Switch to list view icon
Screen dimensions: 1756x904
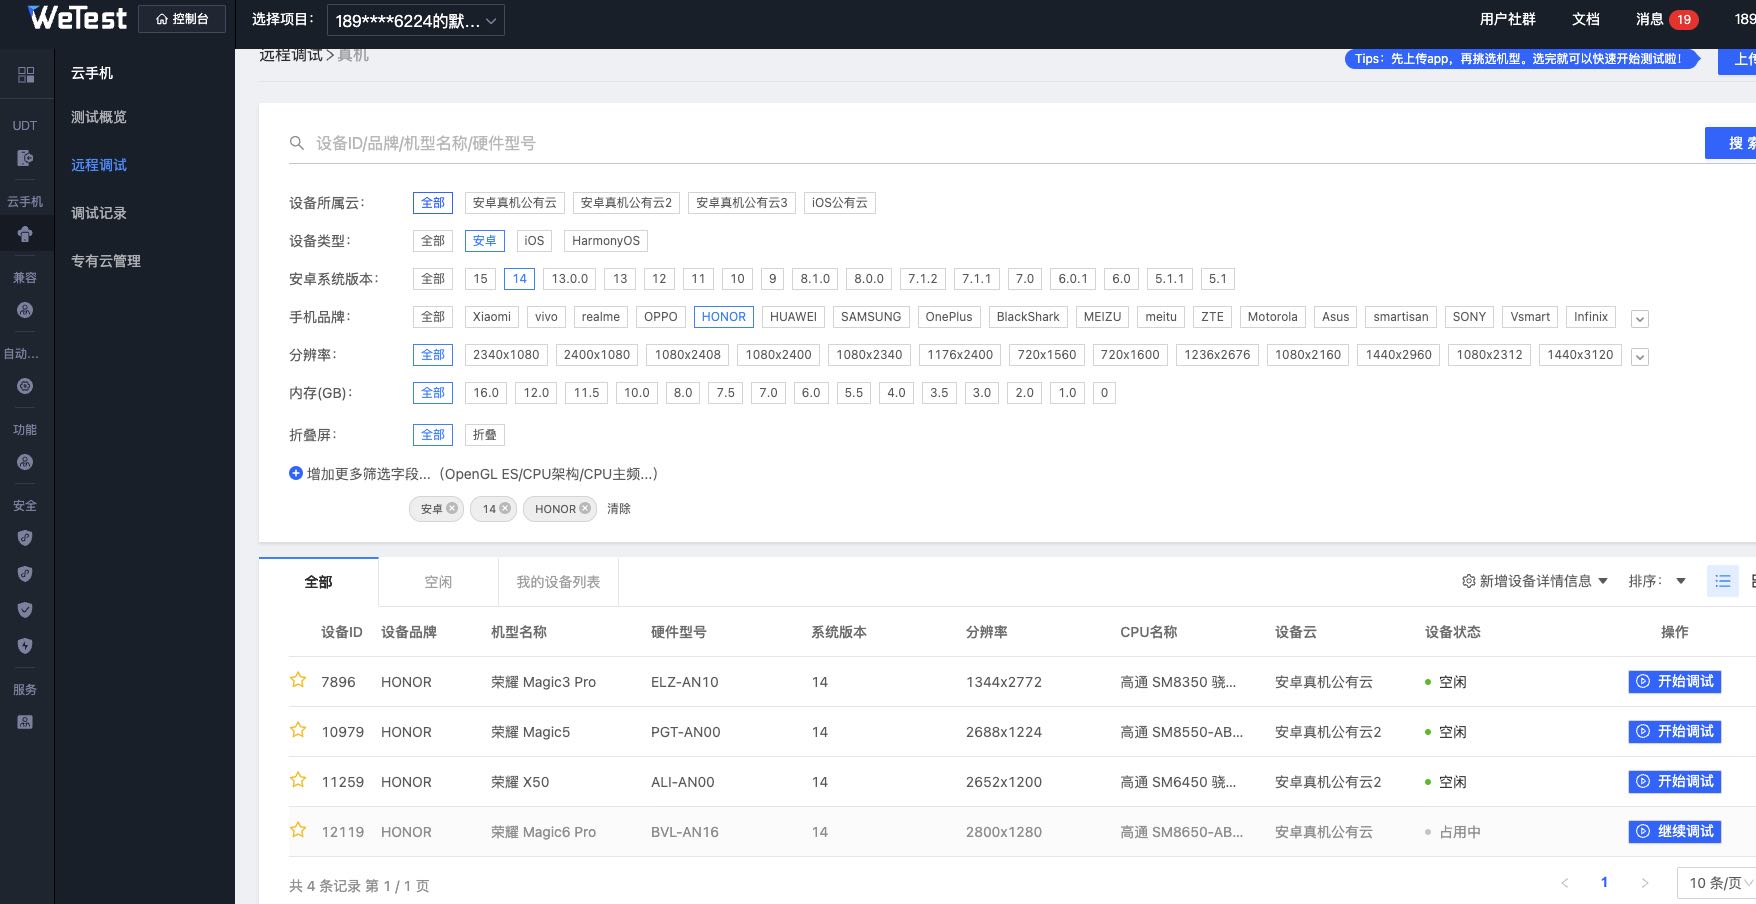click(x=1722, y=581)
